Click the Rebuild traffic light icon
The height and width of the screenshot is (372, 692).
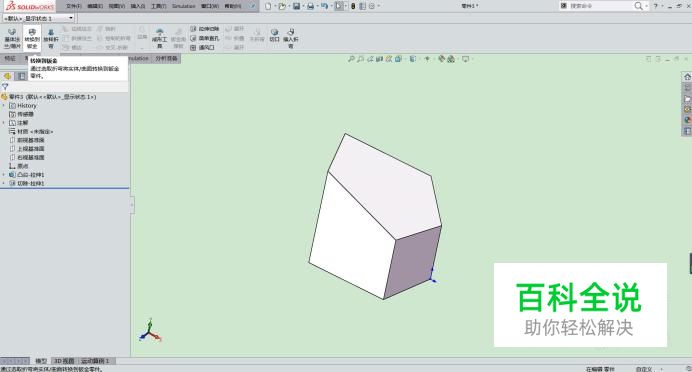[353, 6]
